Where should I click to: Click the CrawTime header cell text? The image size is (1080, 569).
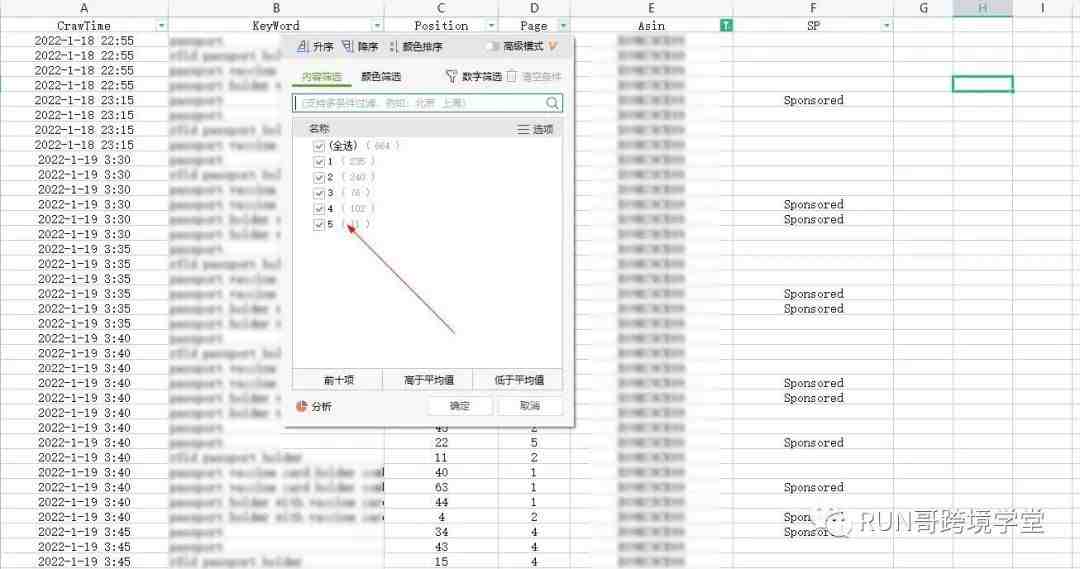[x=83, y=25]
